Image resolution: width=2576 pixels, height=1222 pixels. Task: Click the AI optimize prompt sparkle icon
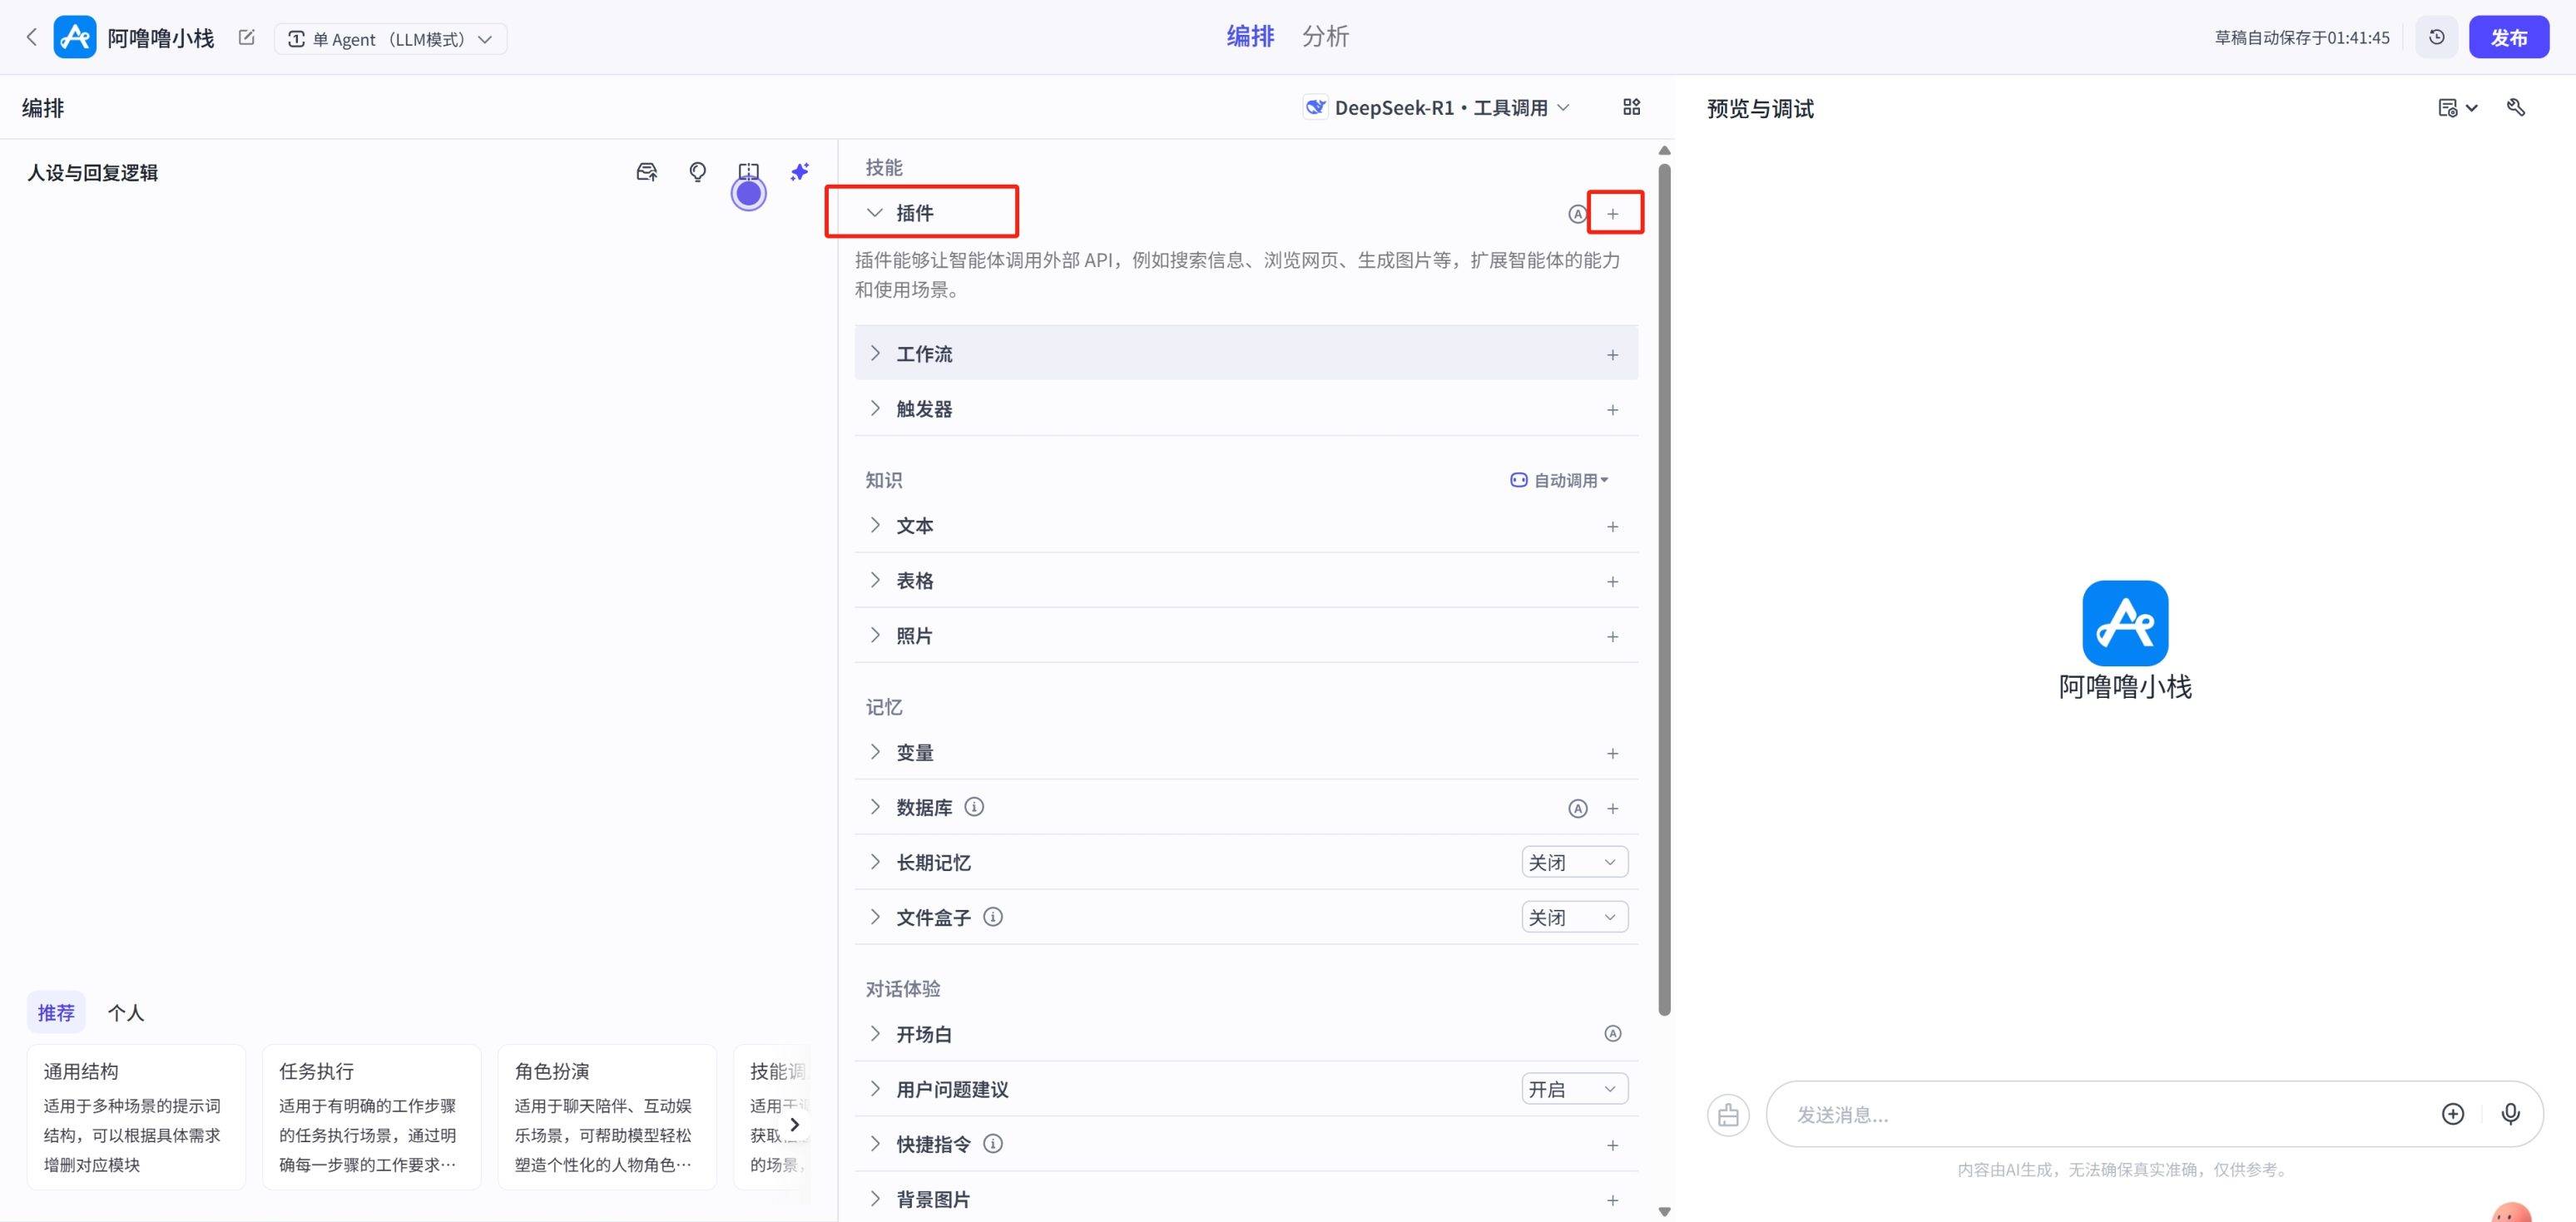799,172
